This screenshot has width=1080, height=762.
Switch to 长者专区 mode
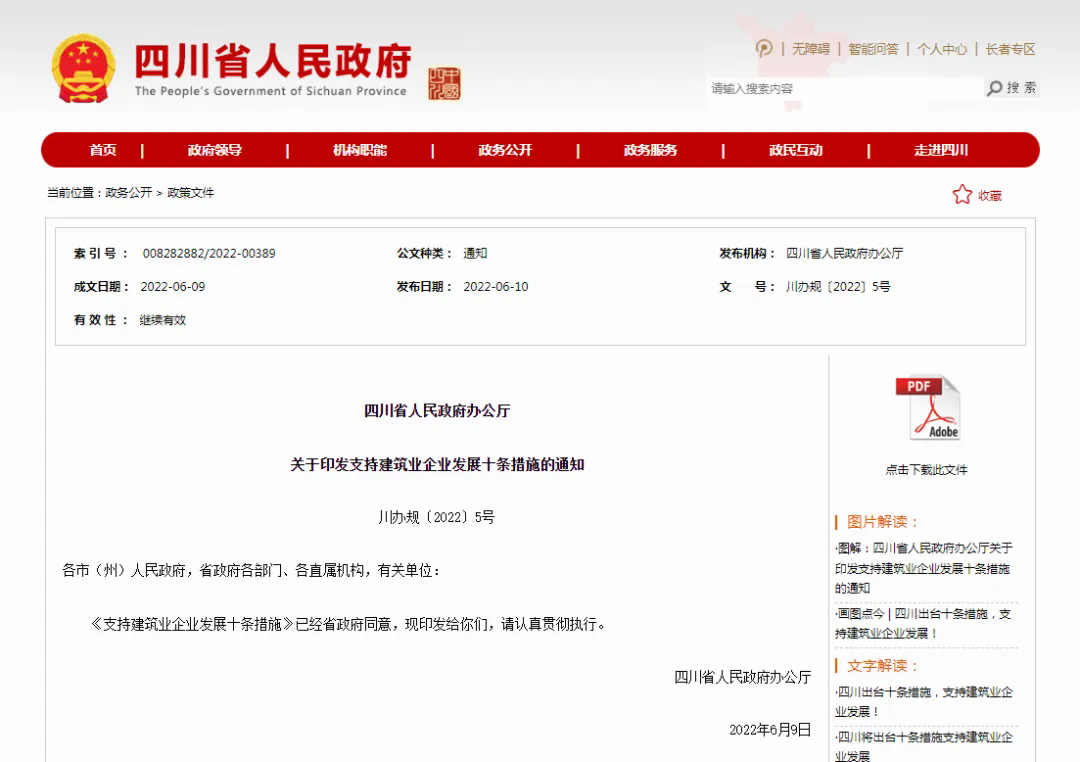point(1010,49)
